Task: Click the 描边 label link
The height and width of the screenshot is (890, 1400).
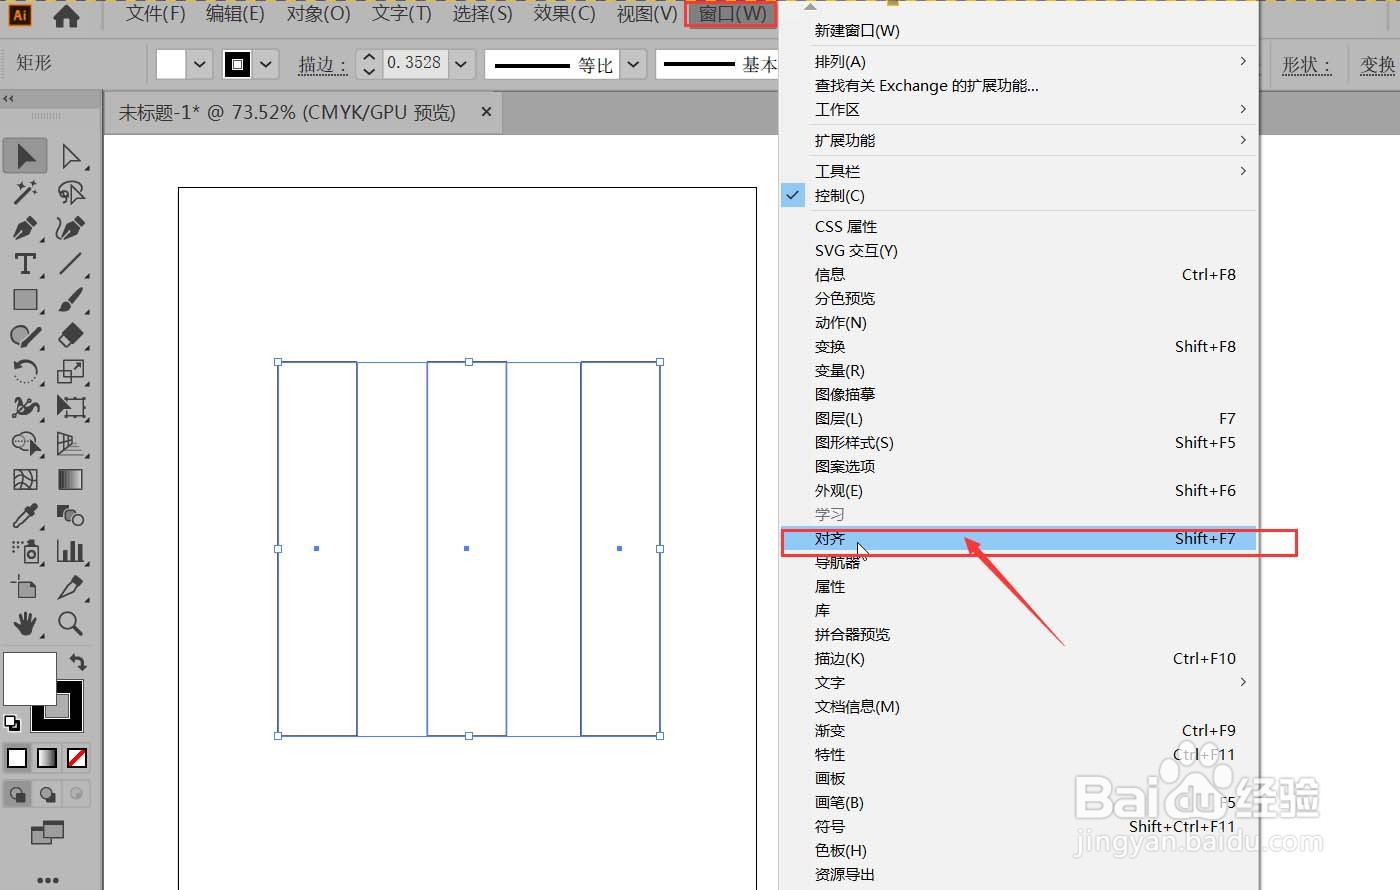Action: tap(323, 64)
